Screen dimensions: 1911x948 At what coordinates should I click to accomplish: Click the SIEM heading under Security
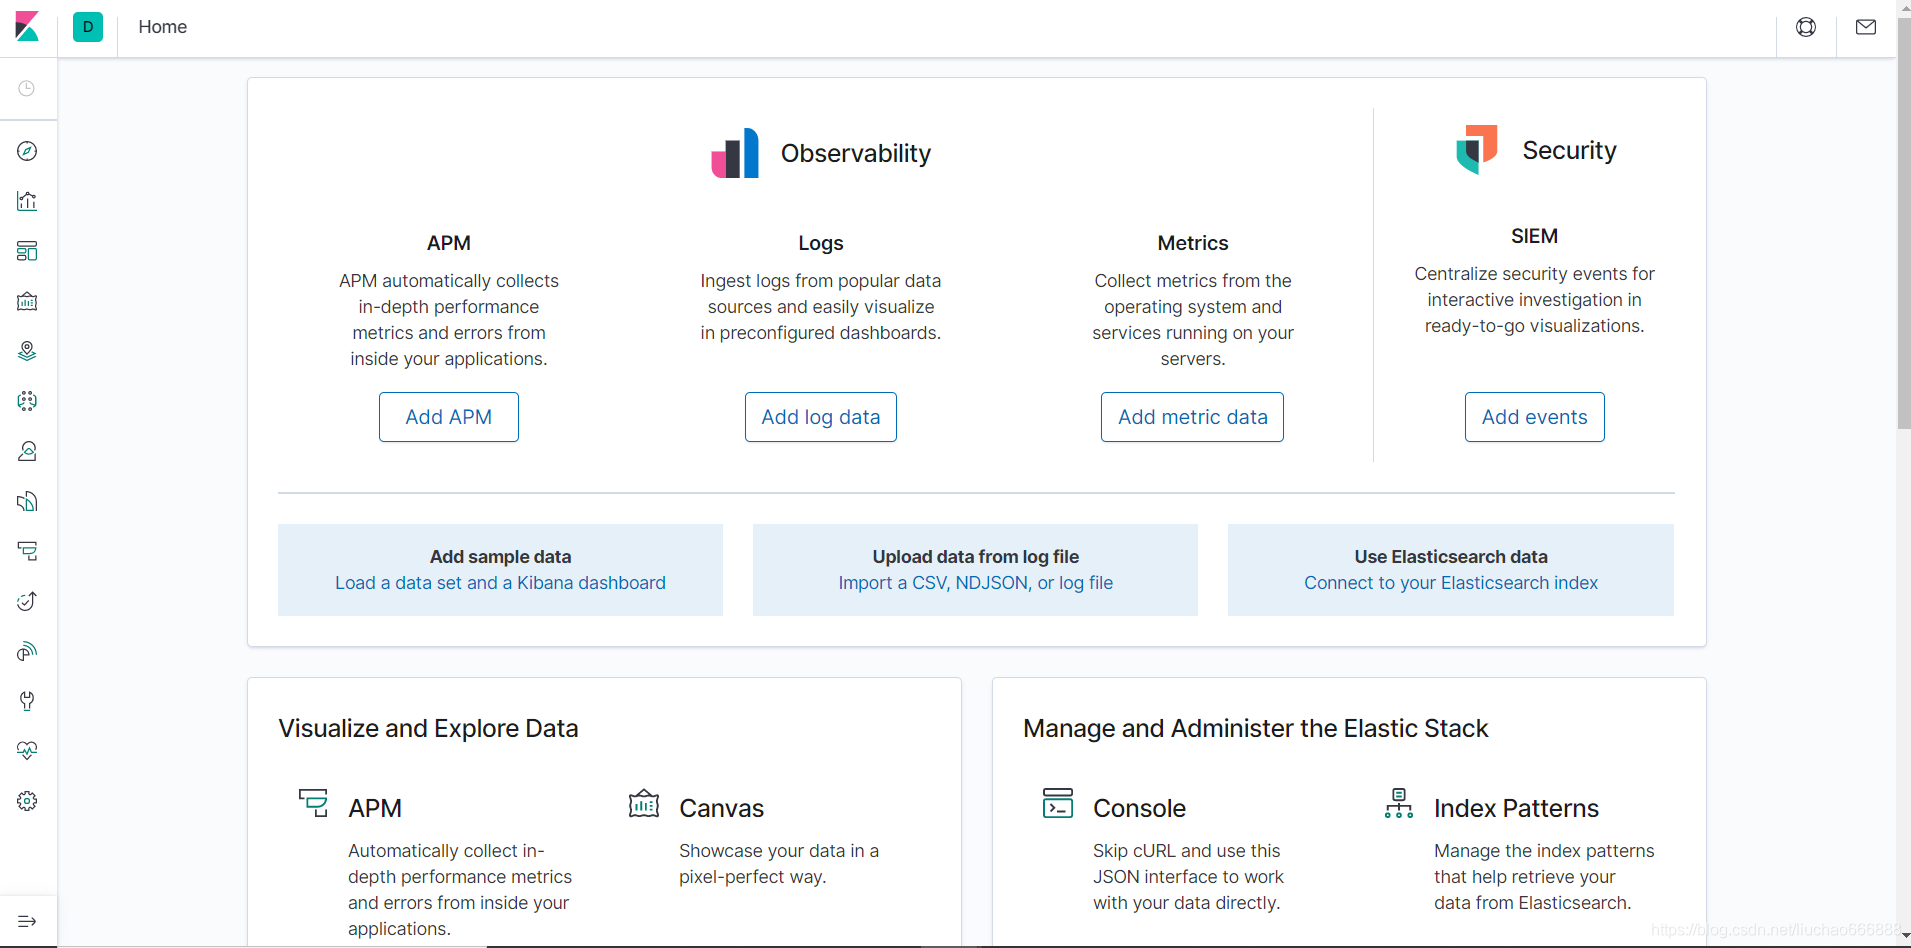click(1535, 236)
